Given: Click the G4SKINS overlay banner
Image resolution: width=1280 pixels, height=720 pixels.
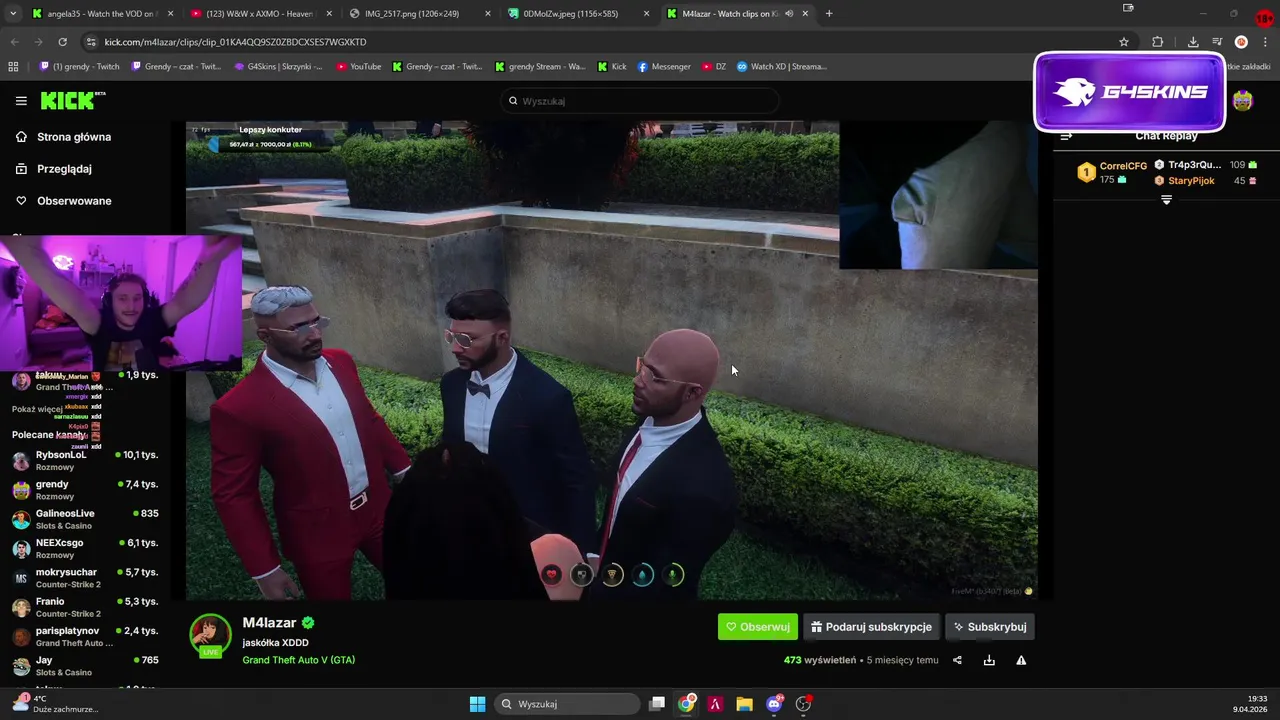Looking at the screenshot, I should tap(1130, 92).
